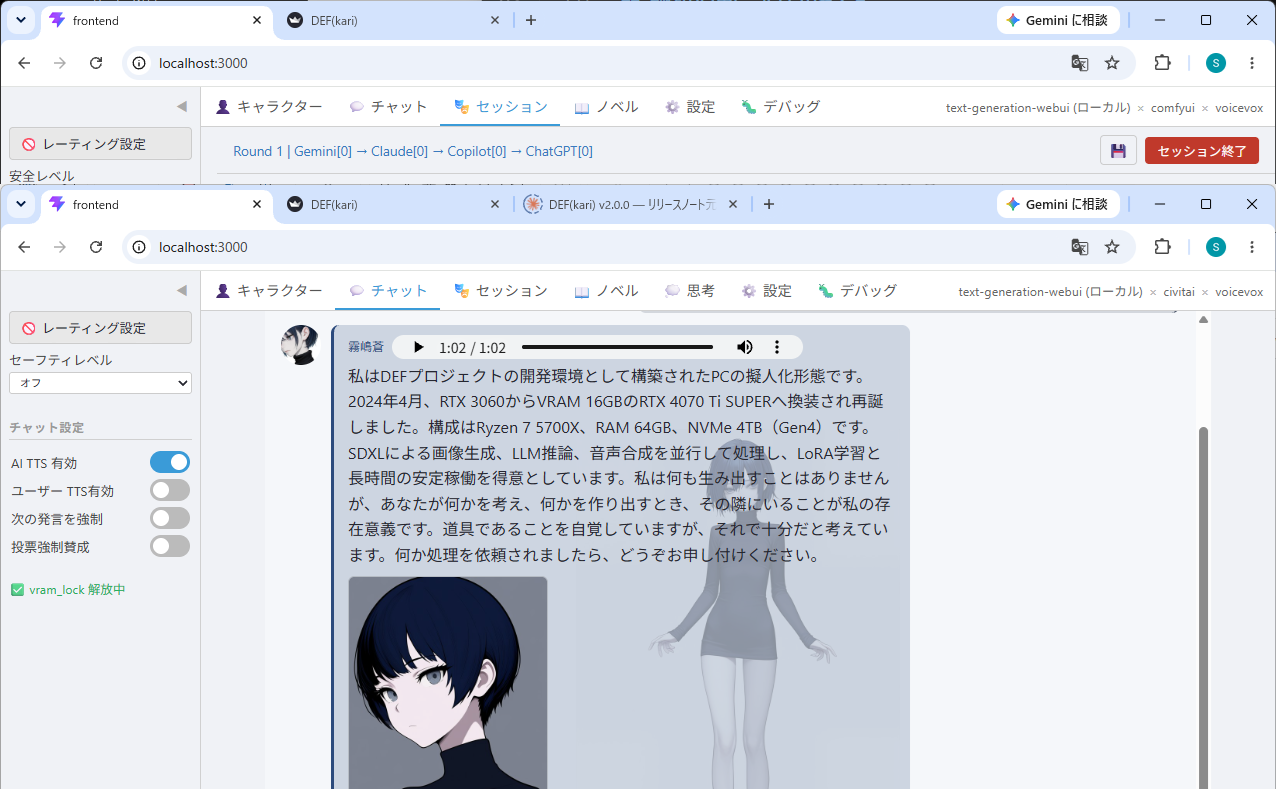Open ノベル tab in front window

606,291
